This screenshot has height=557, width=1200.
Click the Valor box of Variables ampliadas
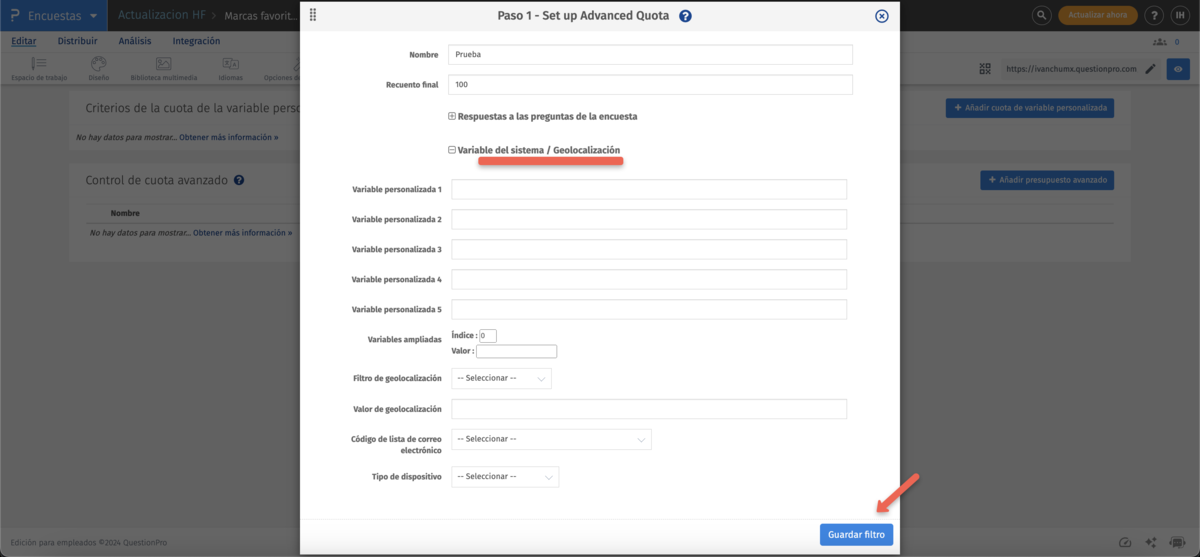click(516, 351)
